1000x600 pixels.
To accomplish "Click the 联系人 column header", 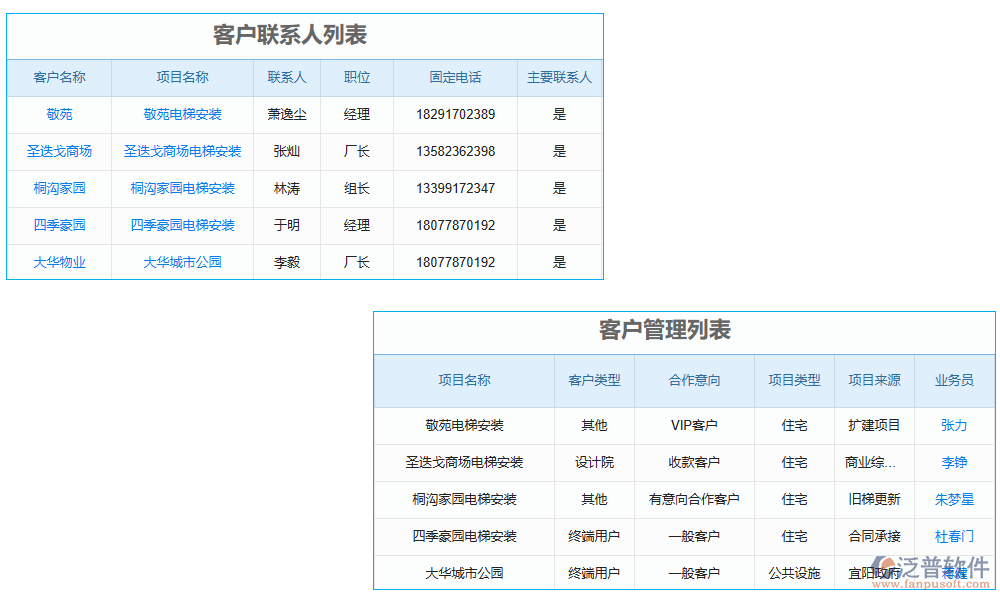I will 287,77.
